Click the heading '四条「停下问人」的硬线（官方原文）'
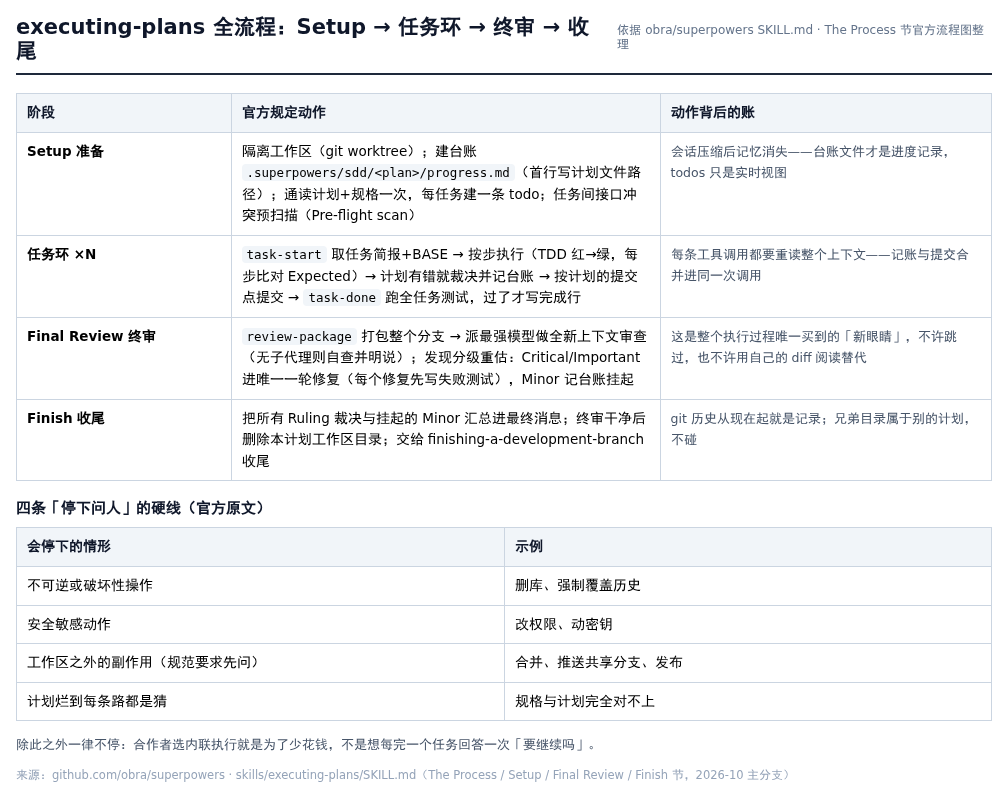This screenshot has height=798, width=1008. click(140, 508)
